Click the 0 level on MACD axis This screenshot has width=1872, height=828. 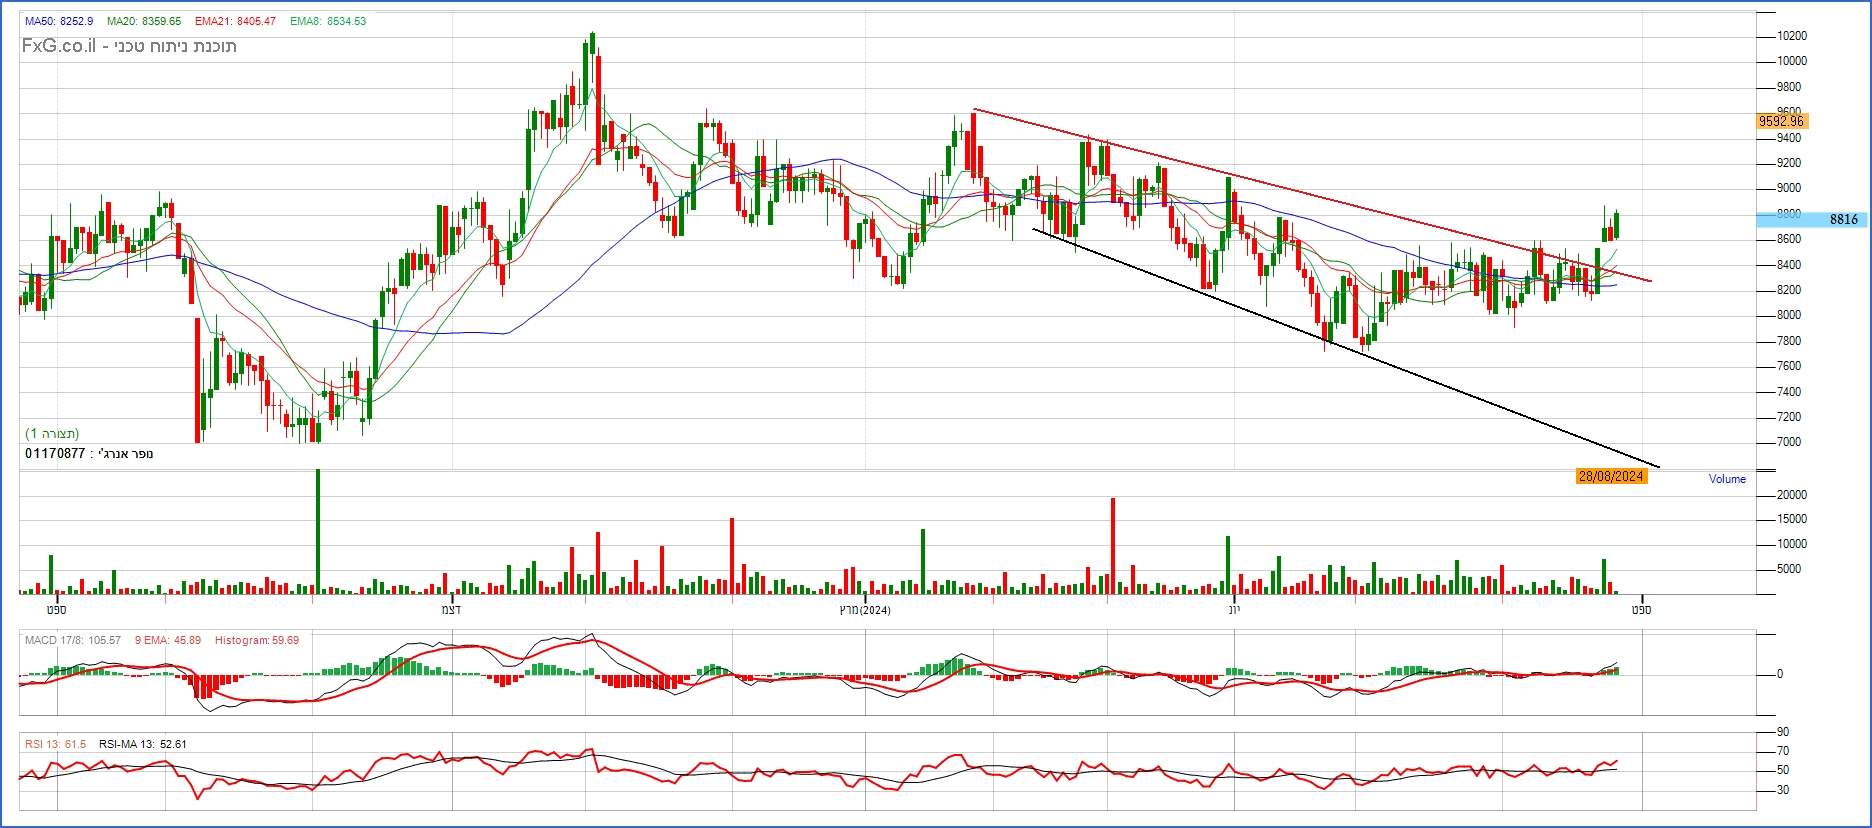click(x=1779, y=675)
